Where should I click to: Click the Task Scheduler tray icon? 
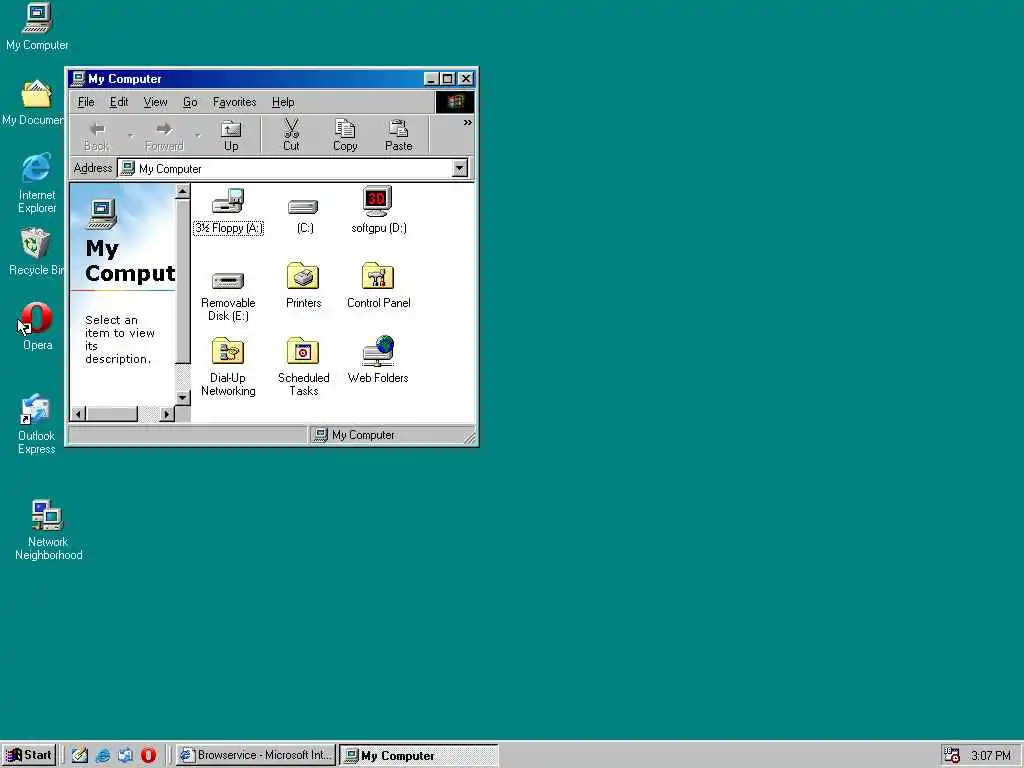[x=952, y=756]
